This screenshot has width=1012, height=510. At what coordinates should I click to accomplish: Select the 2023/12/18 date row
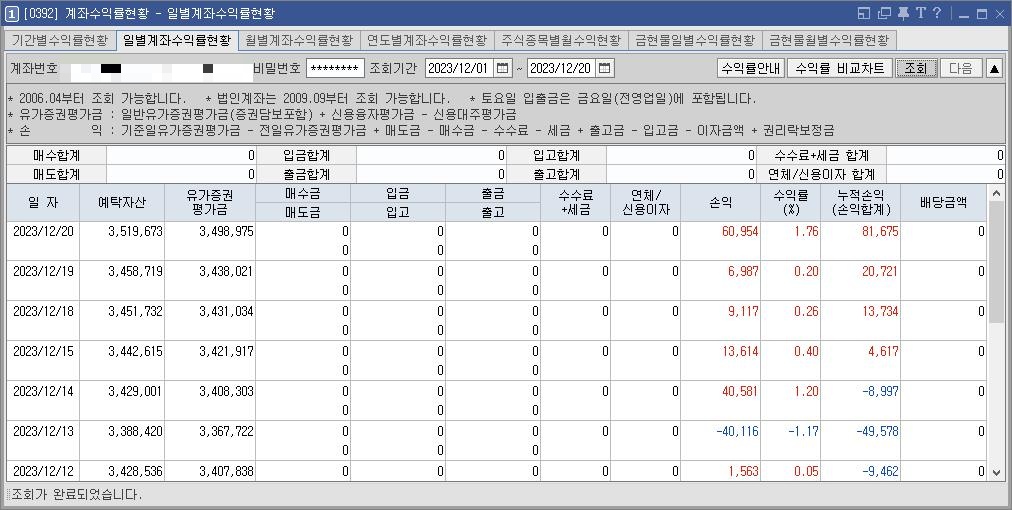pyautogui.click(x=497, y=321)
